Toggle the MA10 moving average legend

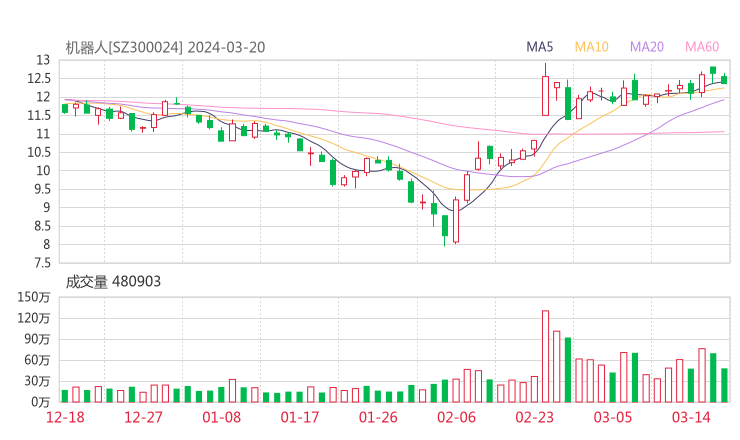(591, 47)
